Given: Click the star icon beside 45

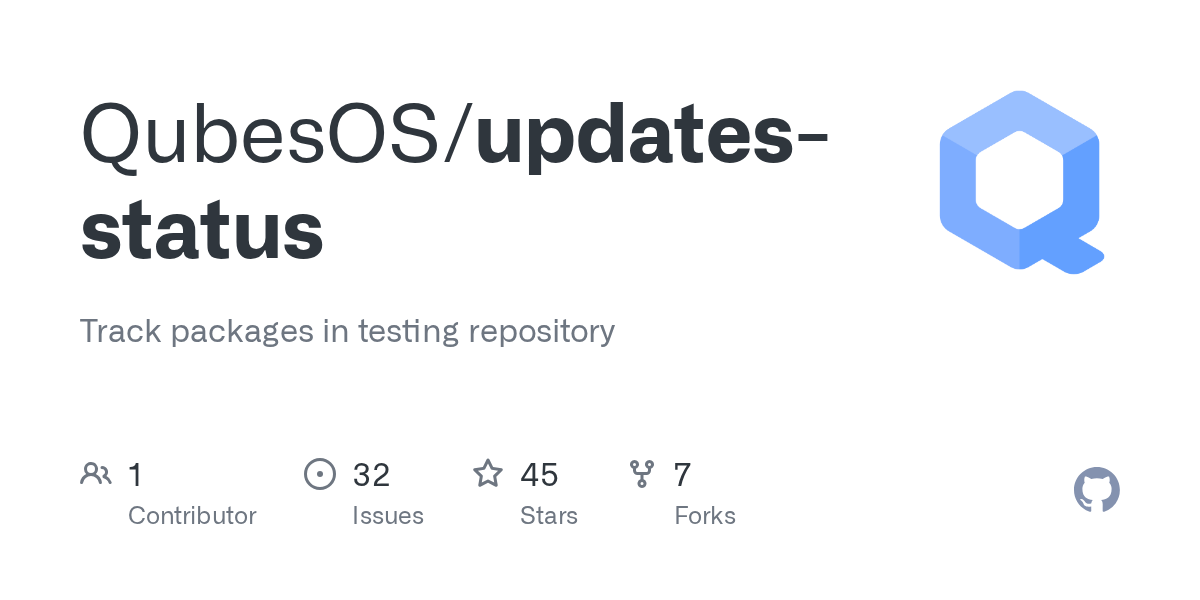Looking at the screenshot, I should (x=488, y=474).
